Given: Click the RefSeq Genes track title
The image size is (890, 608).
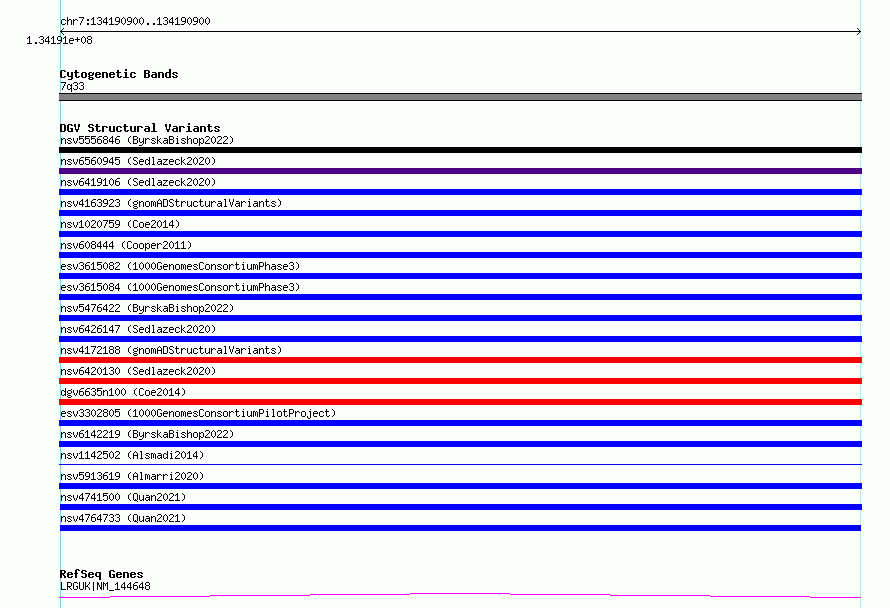Looking at the screenshot, I should [x=101, y=574].
